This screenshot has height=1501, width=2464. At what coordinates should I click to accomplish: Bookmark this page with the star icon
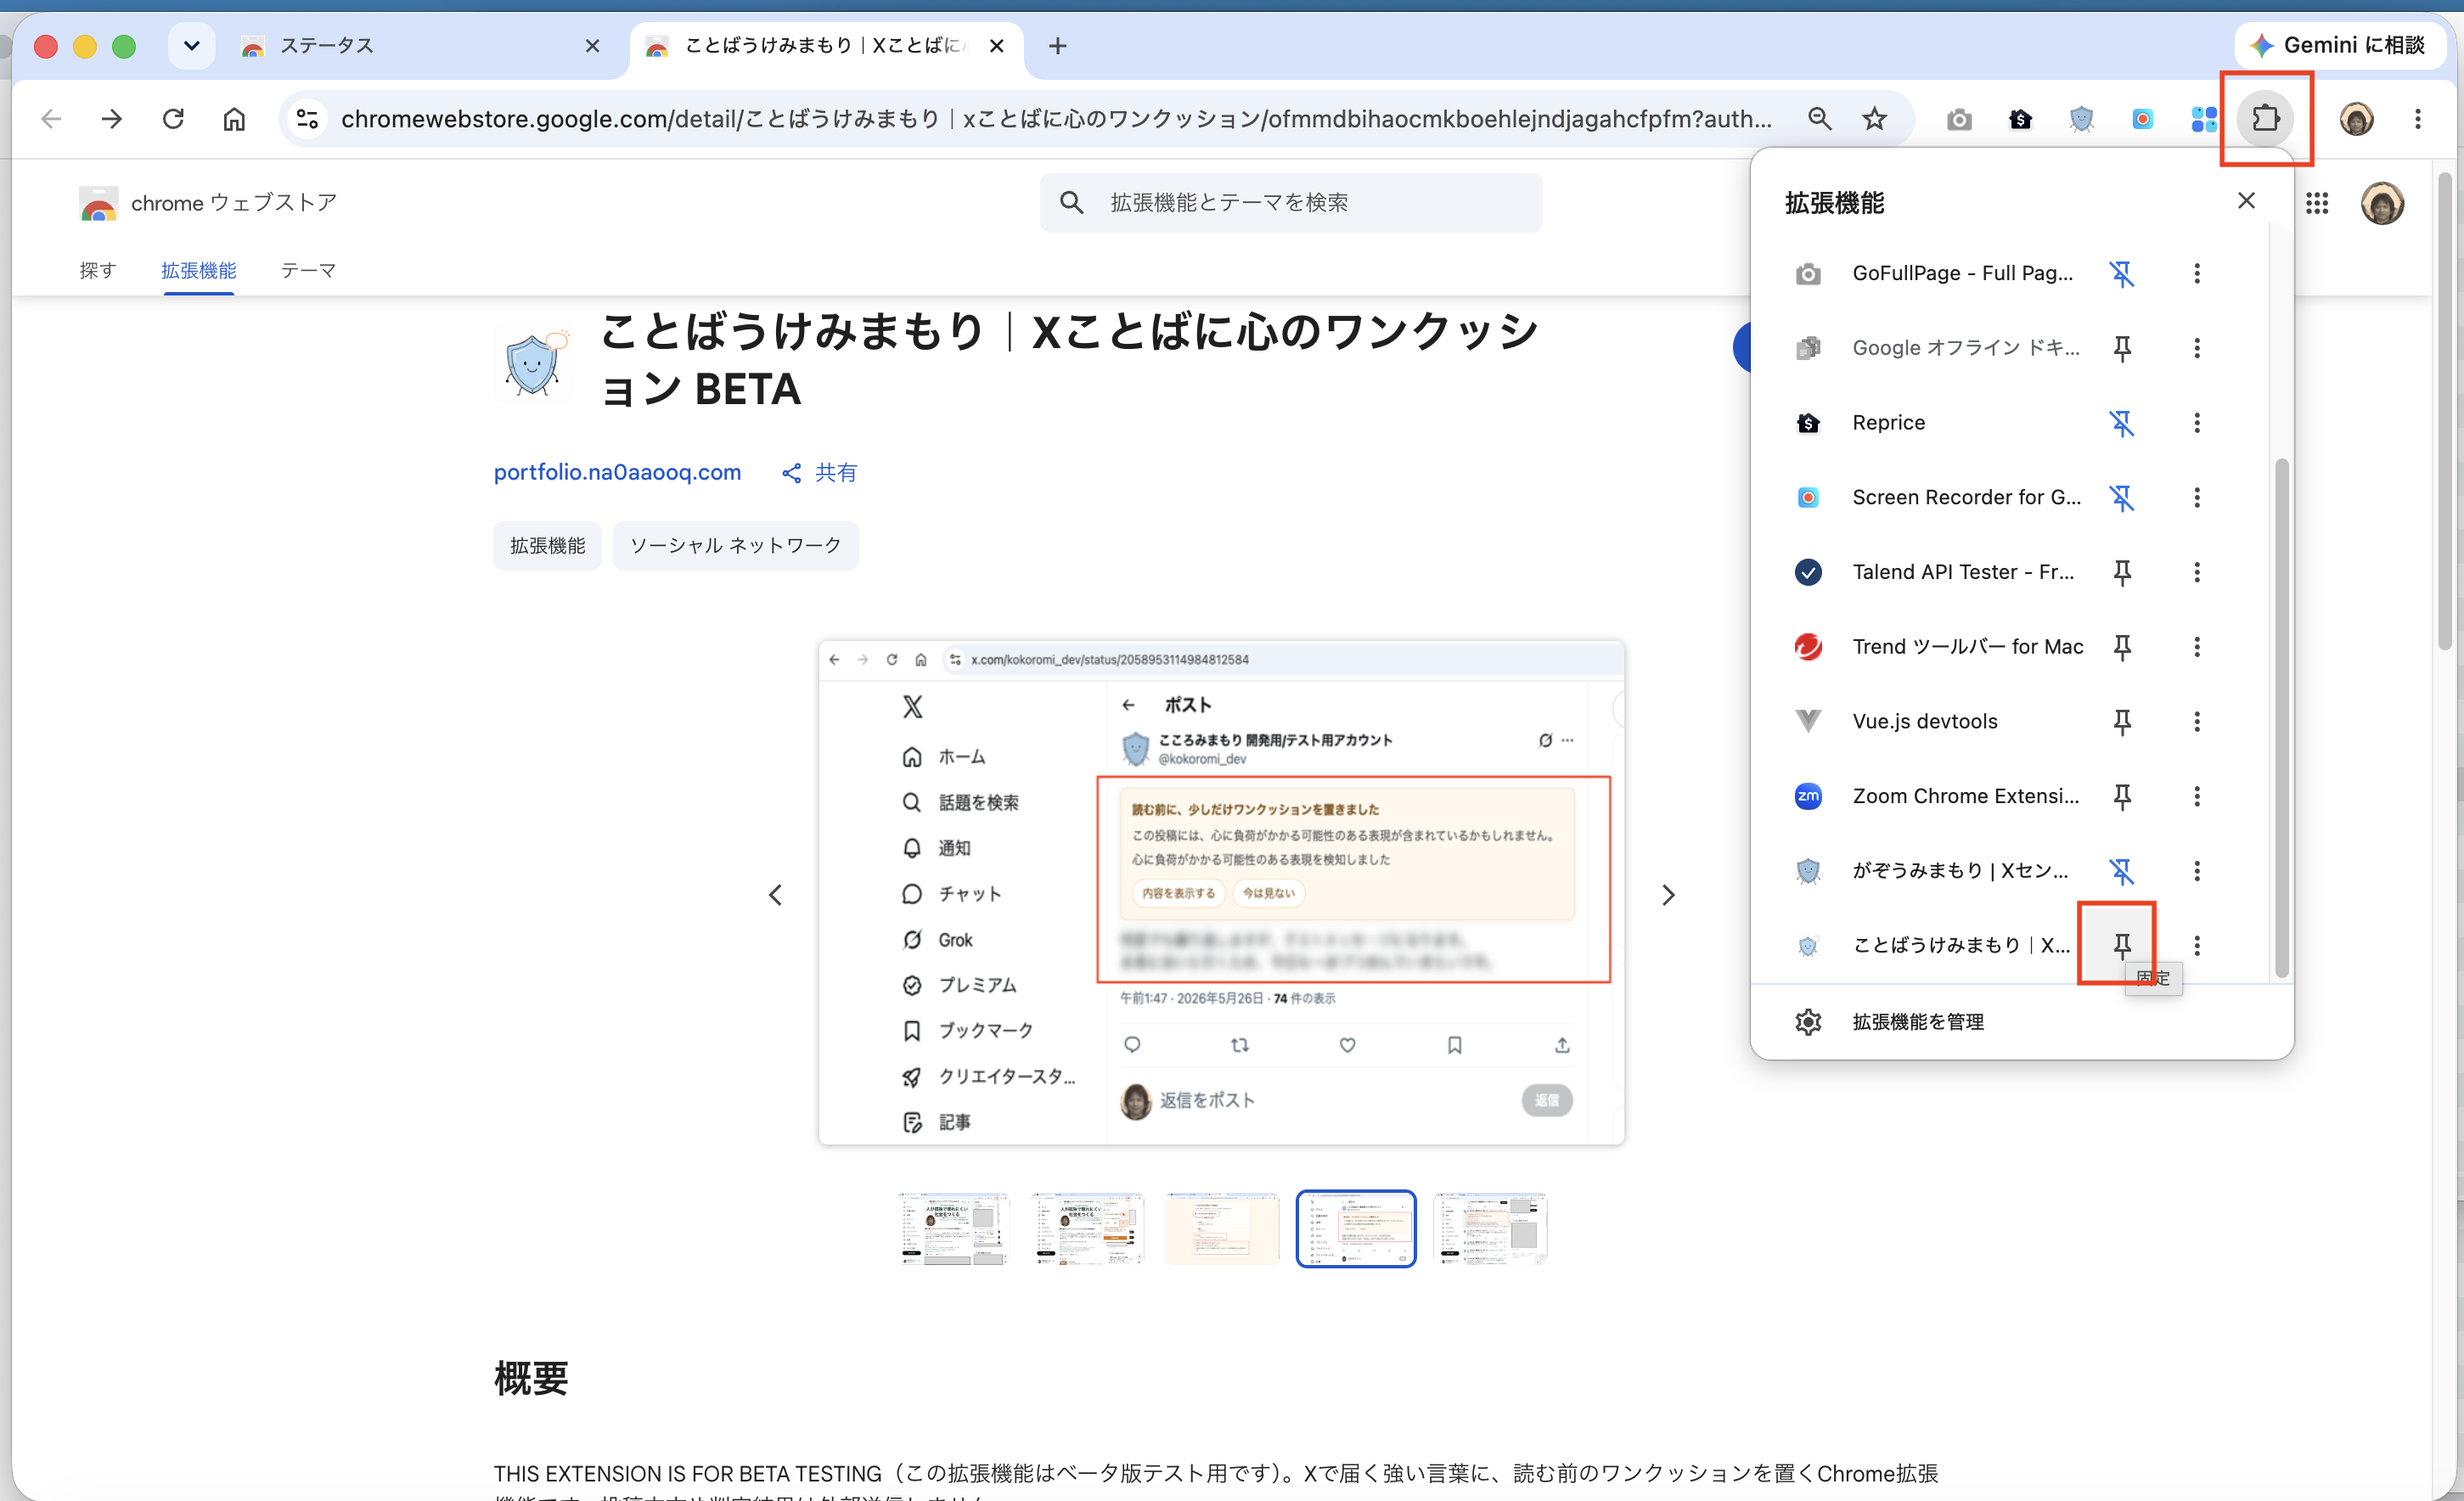[1874, 119]
